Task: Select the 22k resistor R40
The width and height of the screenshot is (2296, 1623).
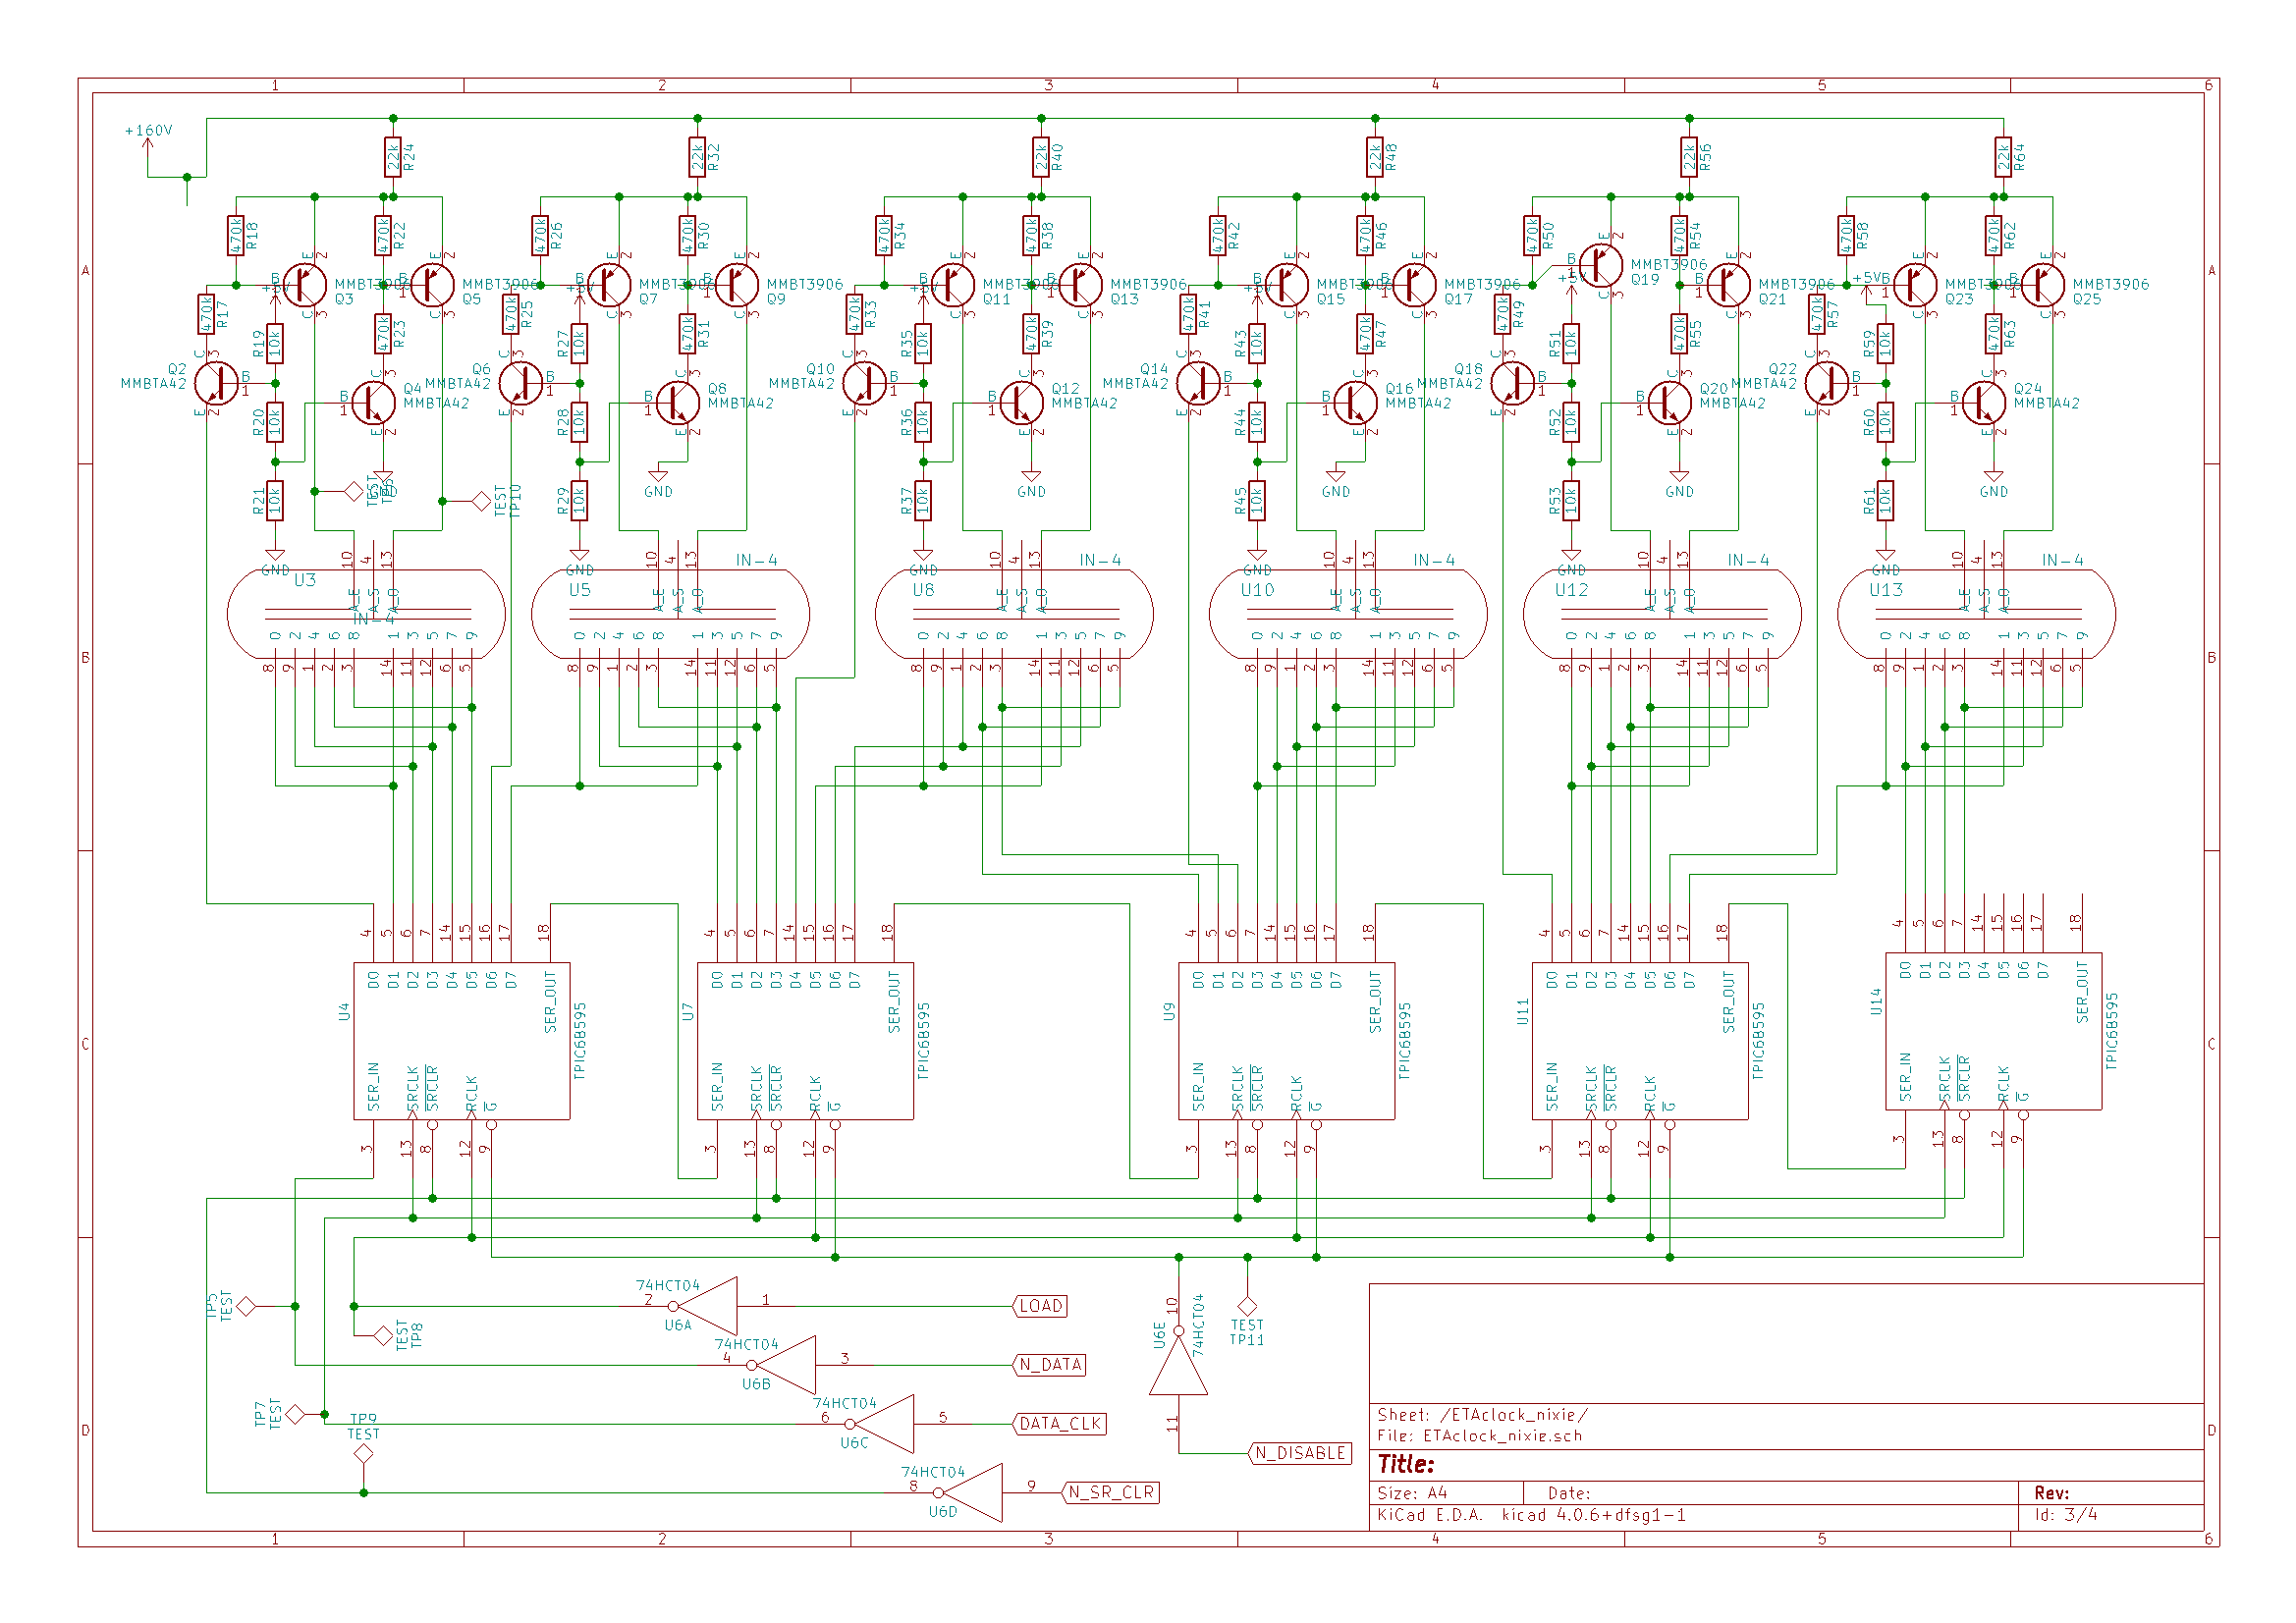Action: (1041, 158)
